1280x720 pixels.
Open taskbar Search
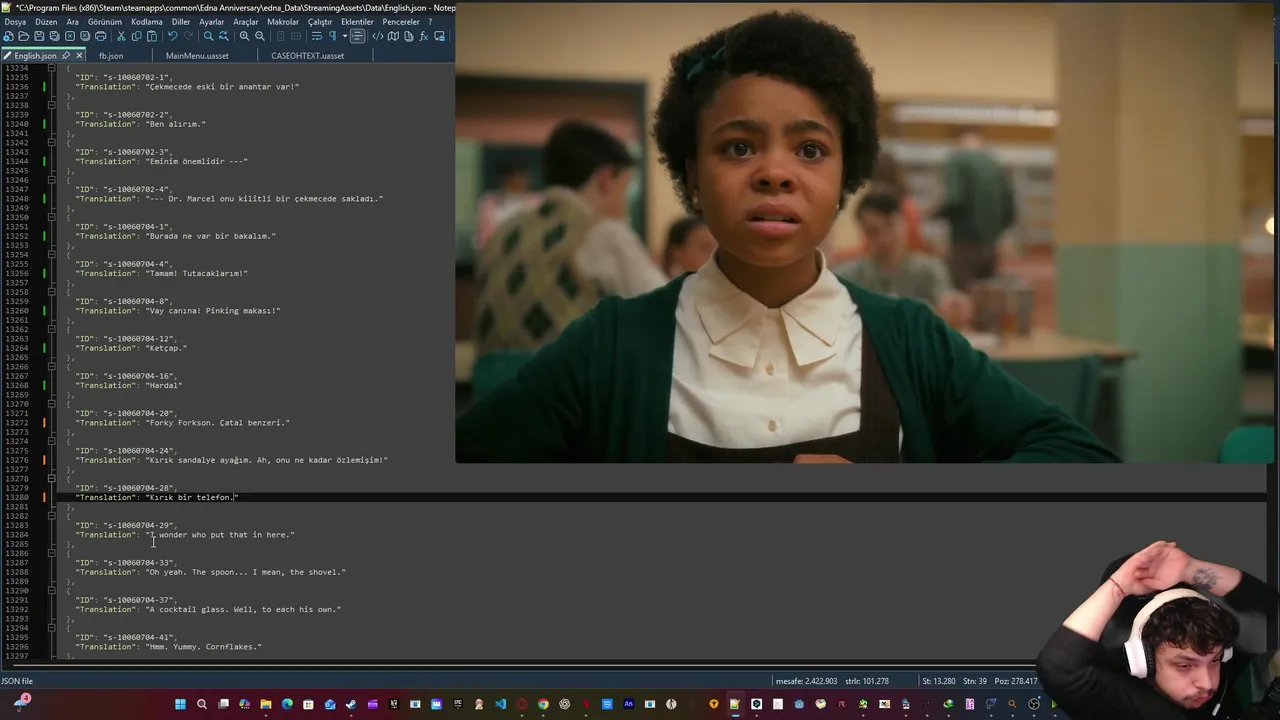coord(202,704)
